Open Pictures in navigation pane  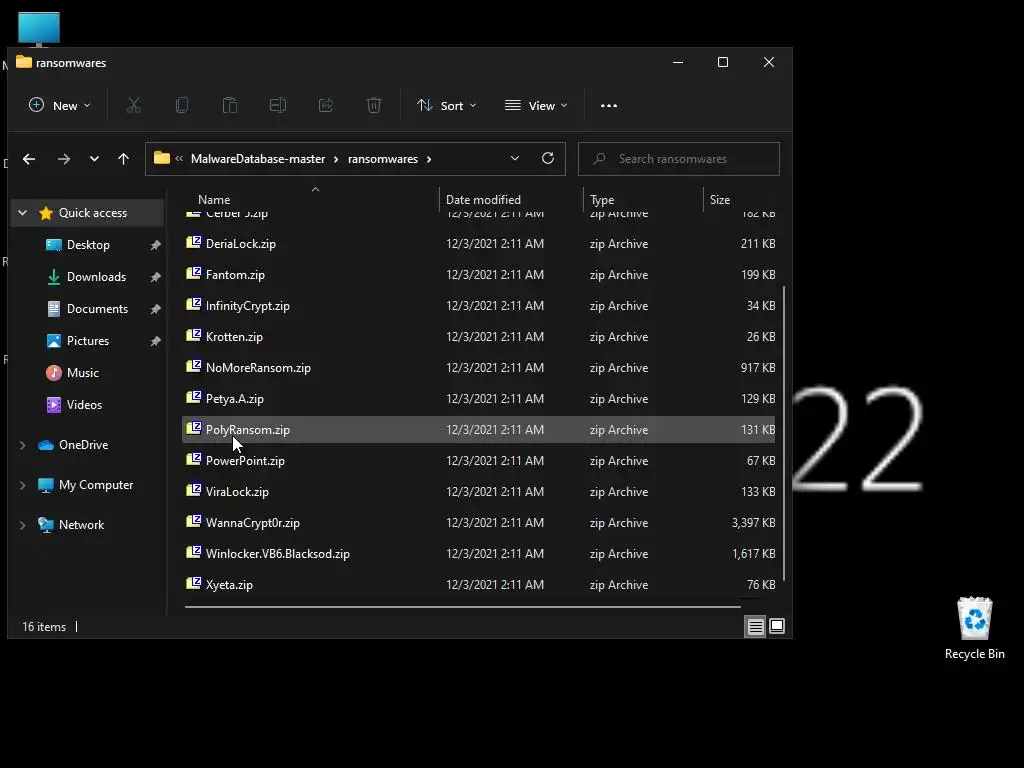click(88, 341)
